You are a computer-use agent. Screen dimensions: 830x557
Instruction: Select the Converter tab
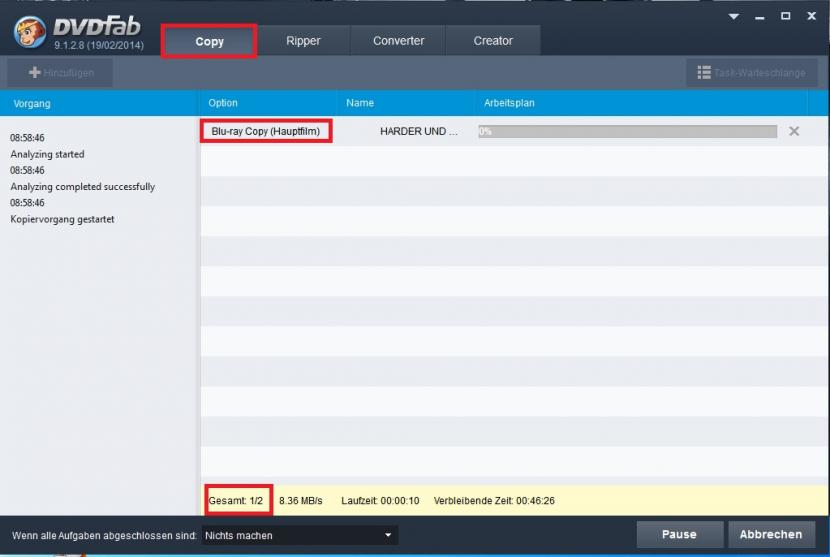pos(398,41)
